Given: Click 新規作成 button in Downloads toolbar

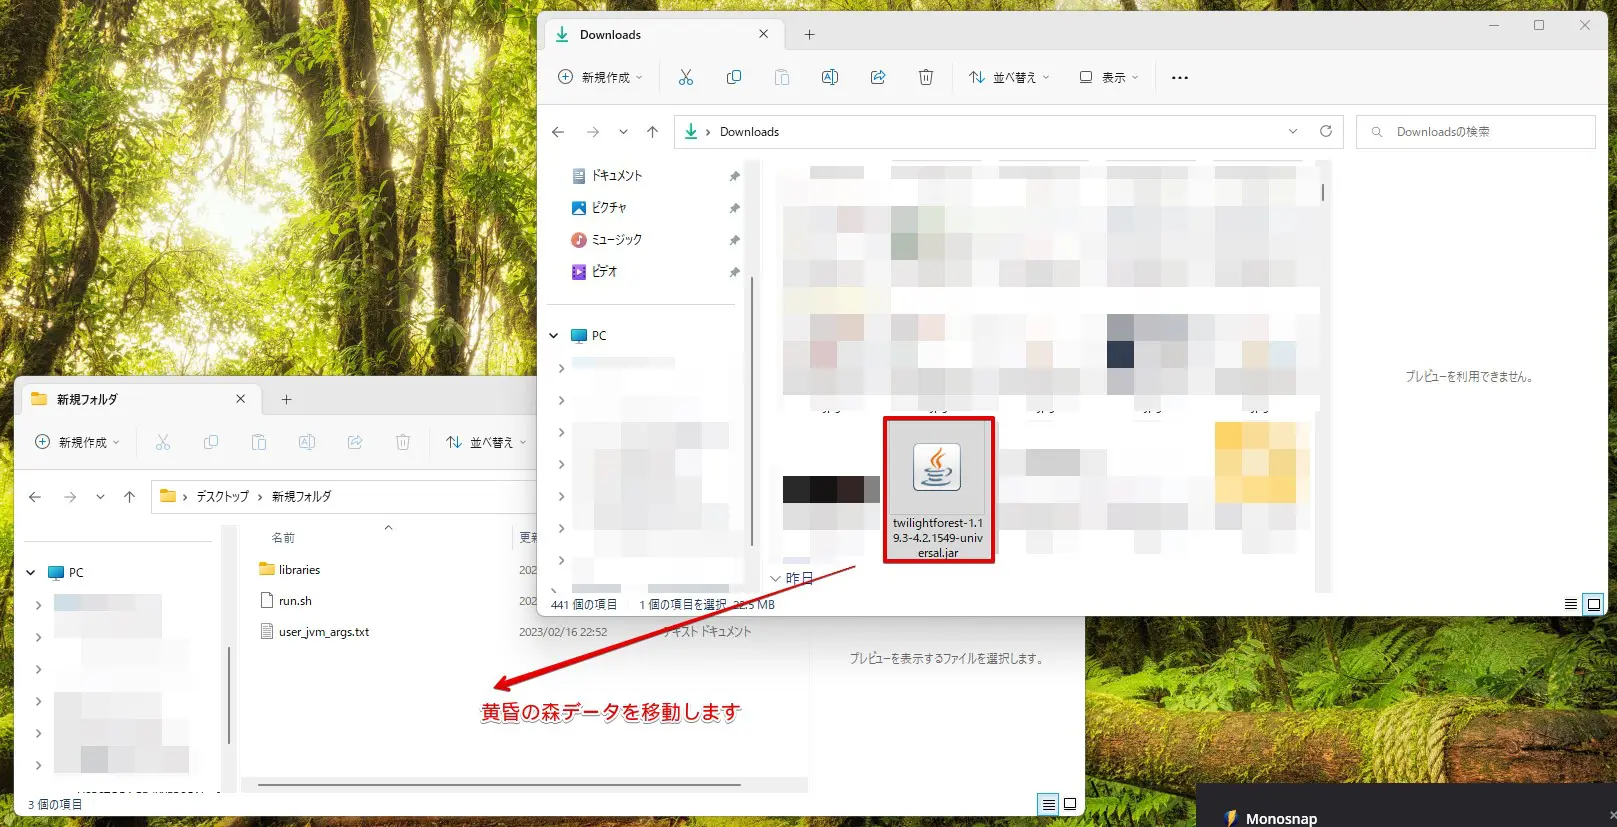Looking at the screenshot, I should [600, 77].
